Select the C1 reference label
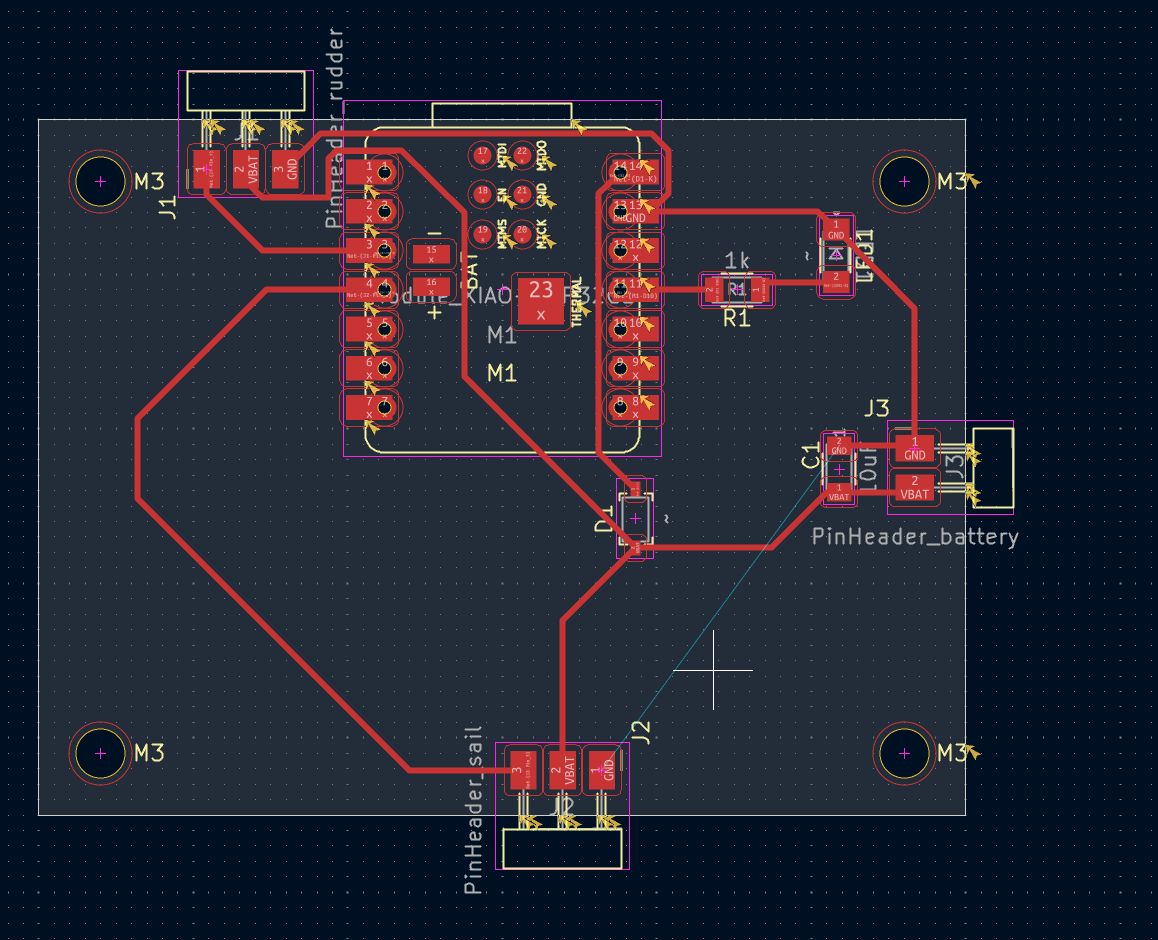1158x940 pixels. point(811,455)
